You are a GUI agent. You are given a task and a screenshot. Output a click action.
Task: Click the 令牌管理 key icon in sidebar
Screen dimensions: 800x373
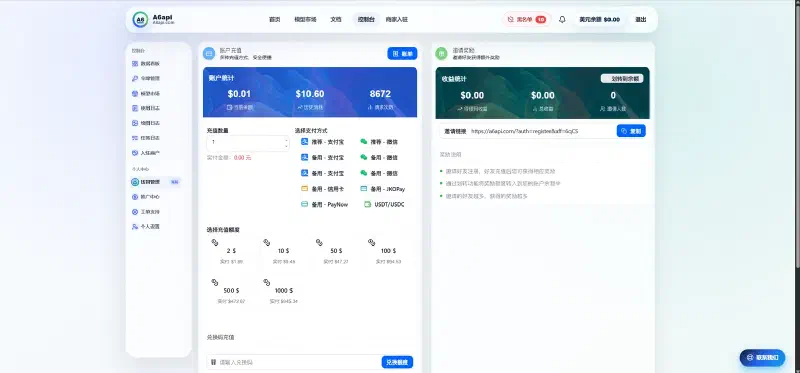(x=135, y=79)
